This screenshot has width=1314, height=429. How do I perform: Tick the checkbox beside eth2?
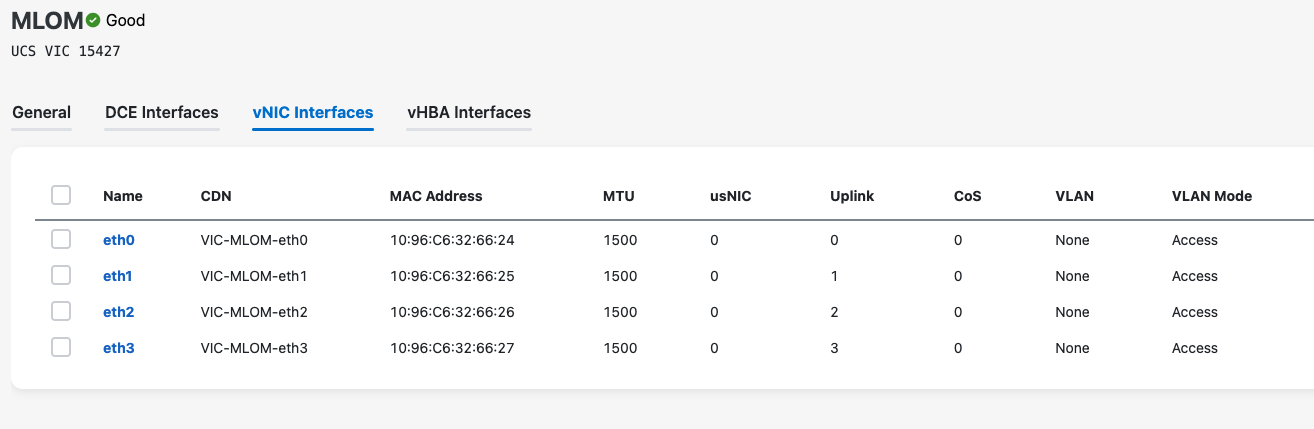61,311
